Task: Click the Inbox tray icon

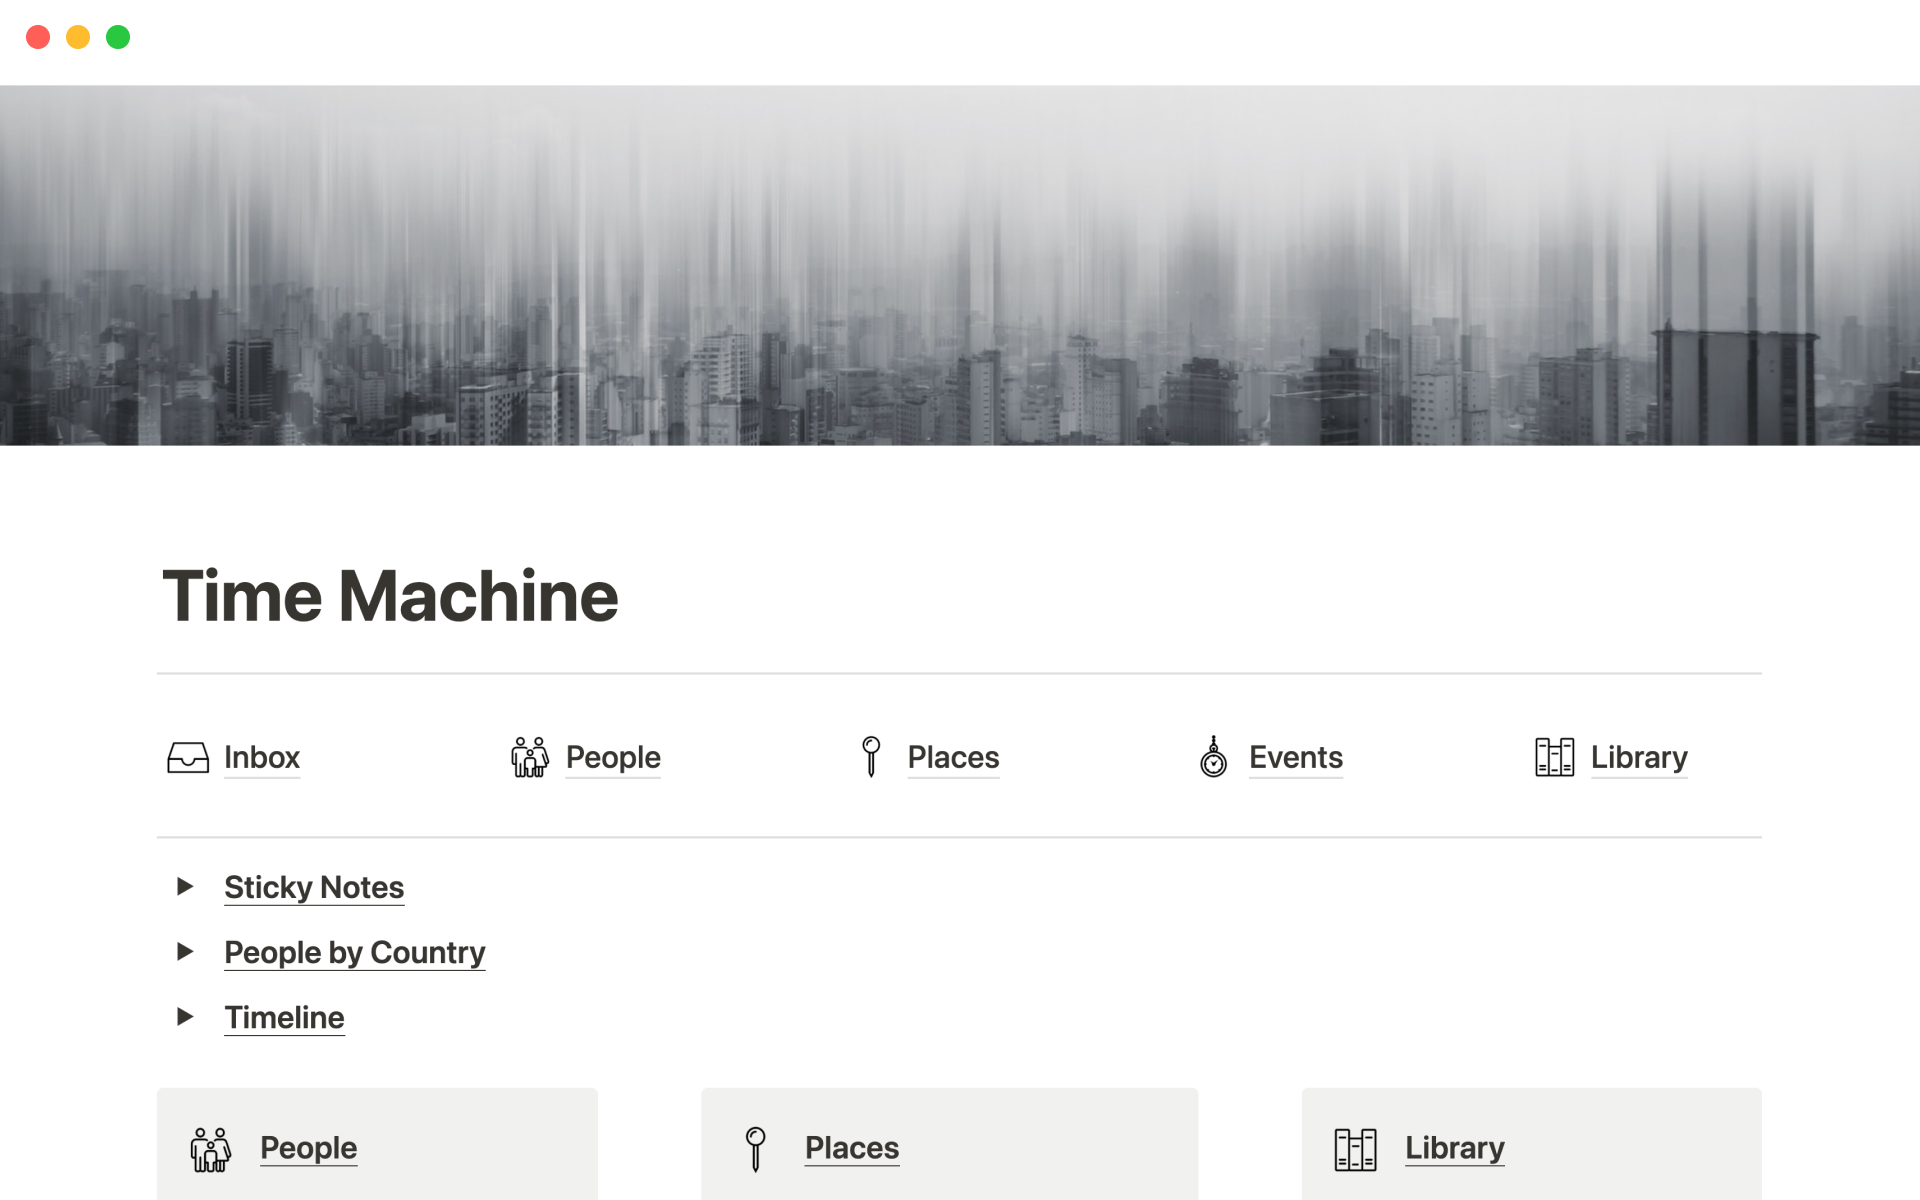Action: 188,758
